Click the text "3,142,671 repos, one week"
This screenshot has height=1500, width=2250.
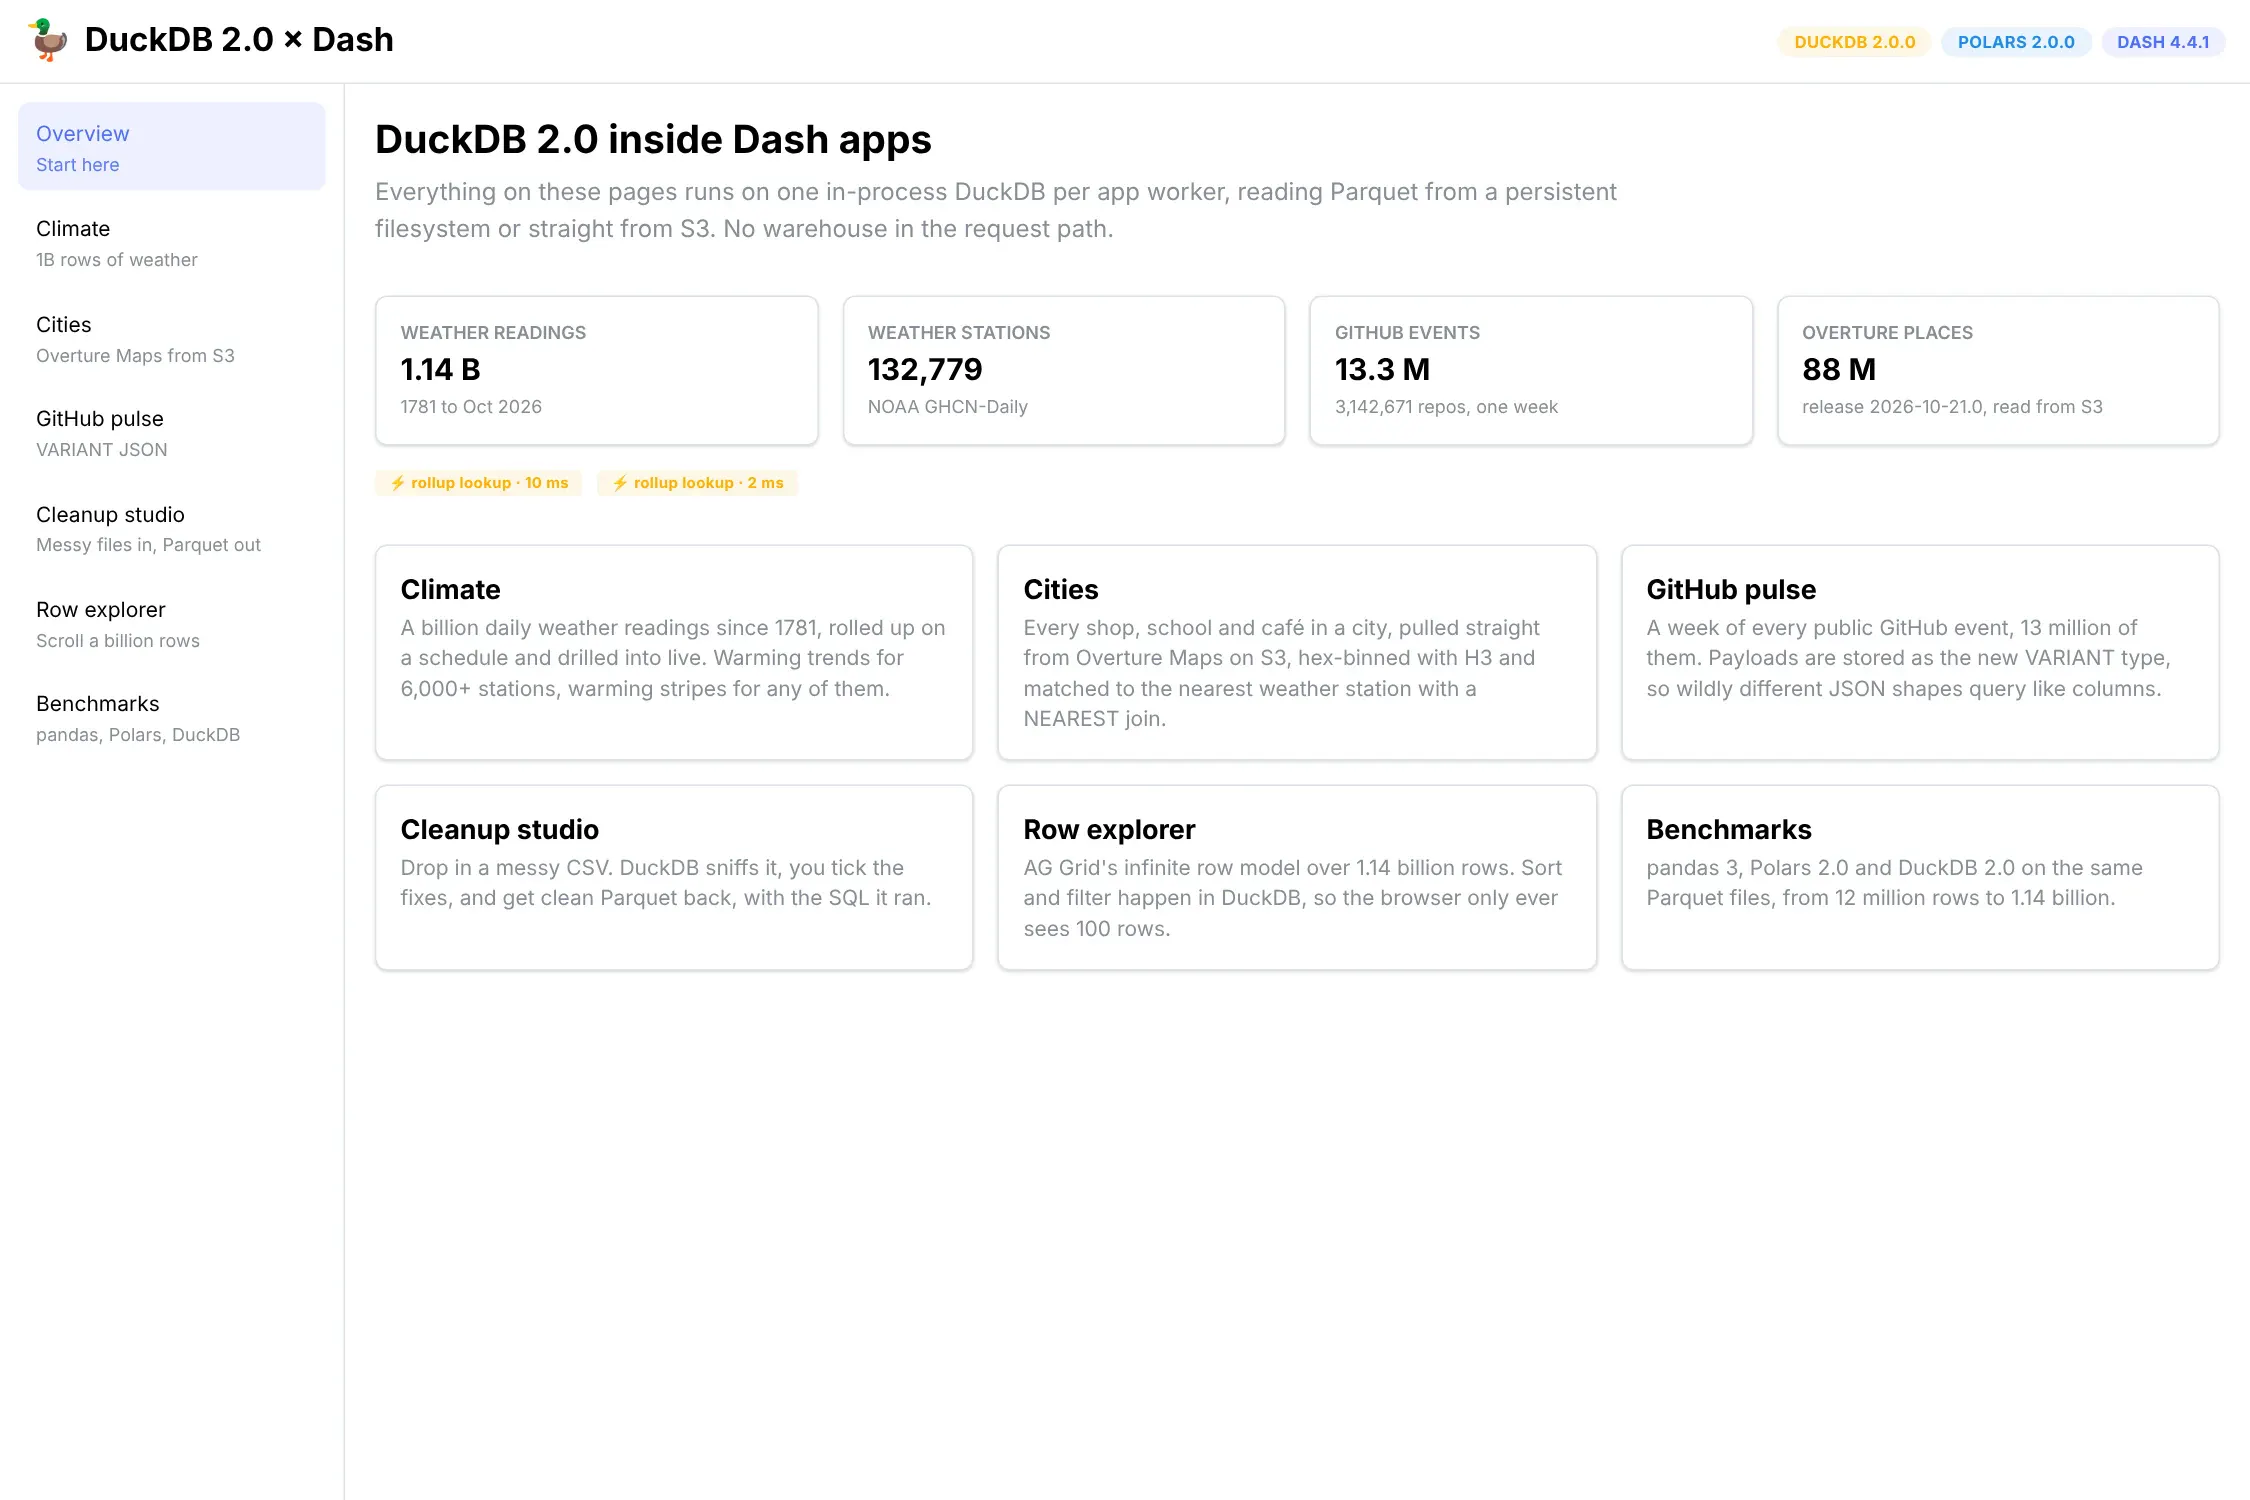1446,407
